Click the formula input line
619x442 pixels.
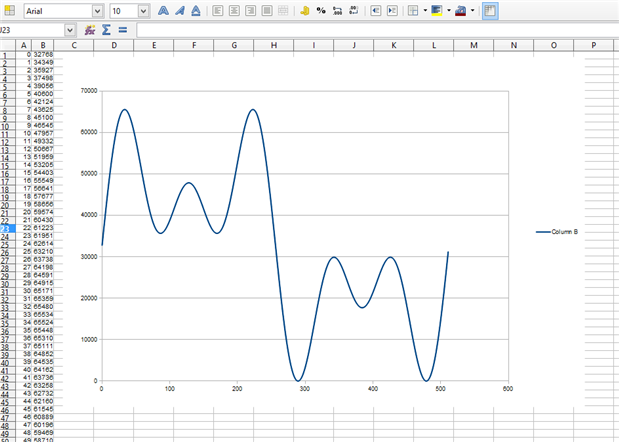377,30
